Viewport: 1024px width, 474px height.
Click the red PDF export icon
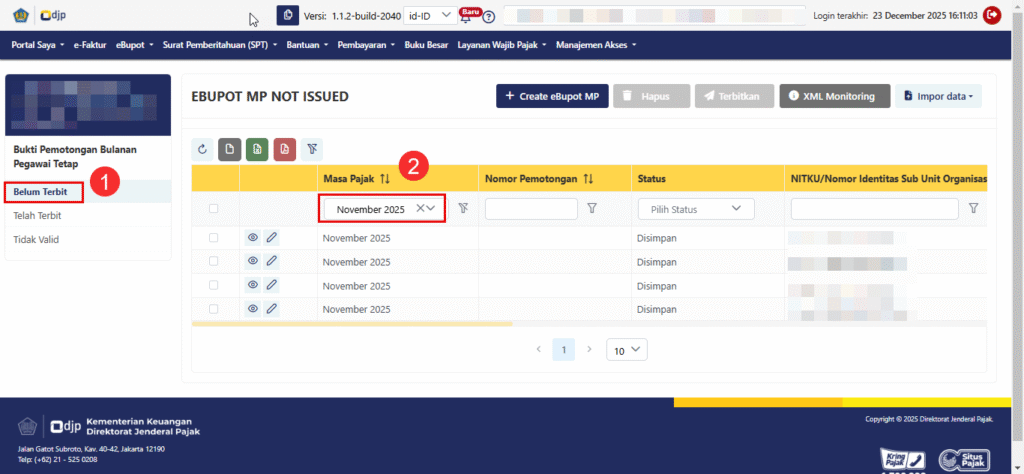pyautogui.click(x=284, y=149)
